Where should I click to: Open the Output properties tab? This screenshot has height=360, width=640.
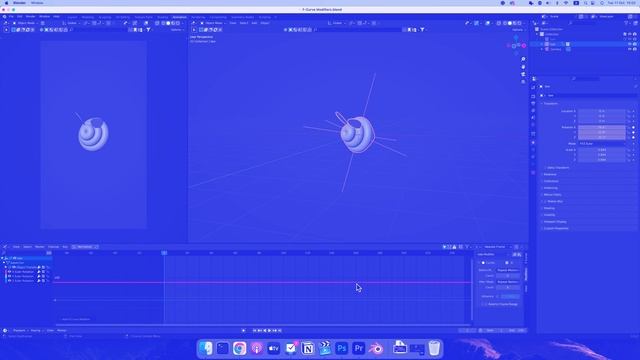coord(533,104)
